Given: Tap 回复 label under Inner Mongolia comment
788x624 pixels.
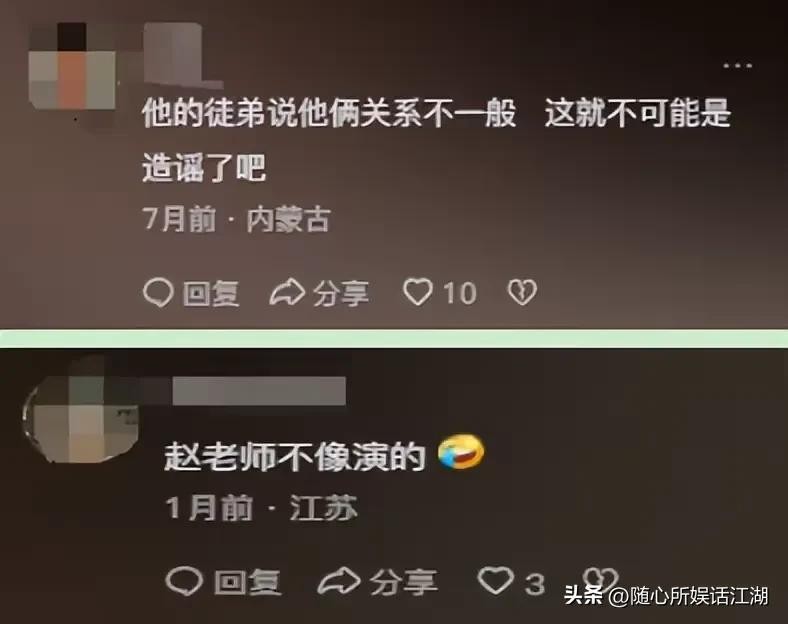Looking at the screenshot, I should (211, 294).
